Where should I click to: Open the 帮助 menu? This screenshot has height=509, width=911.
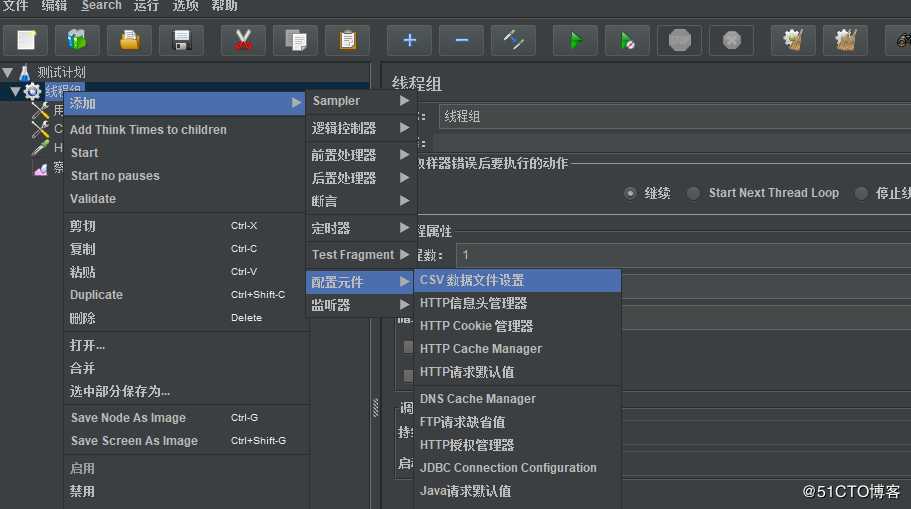point(224,6)
